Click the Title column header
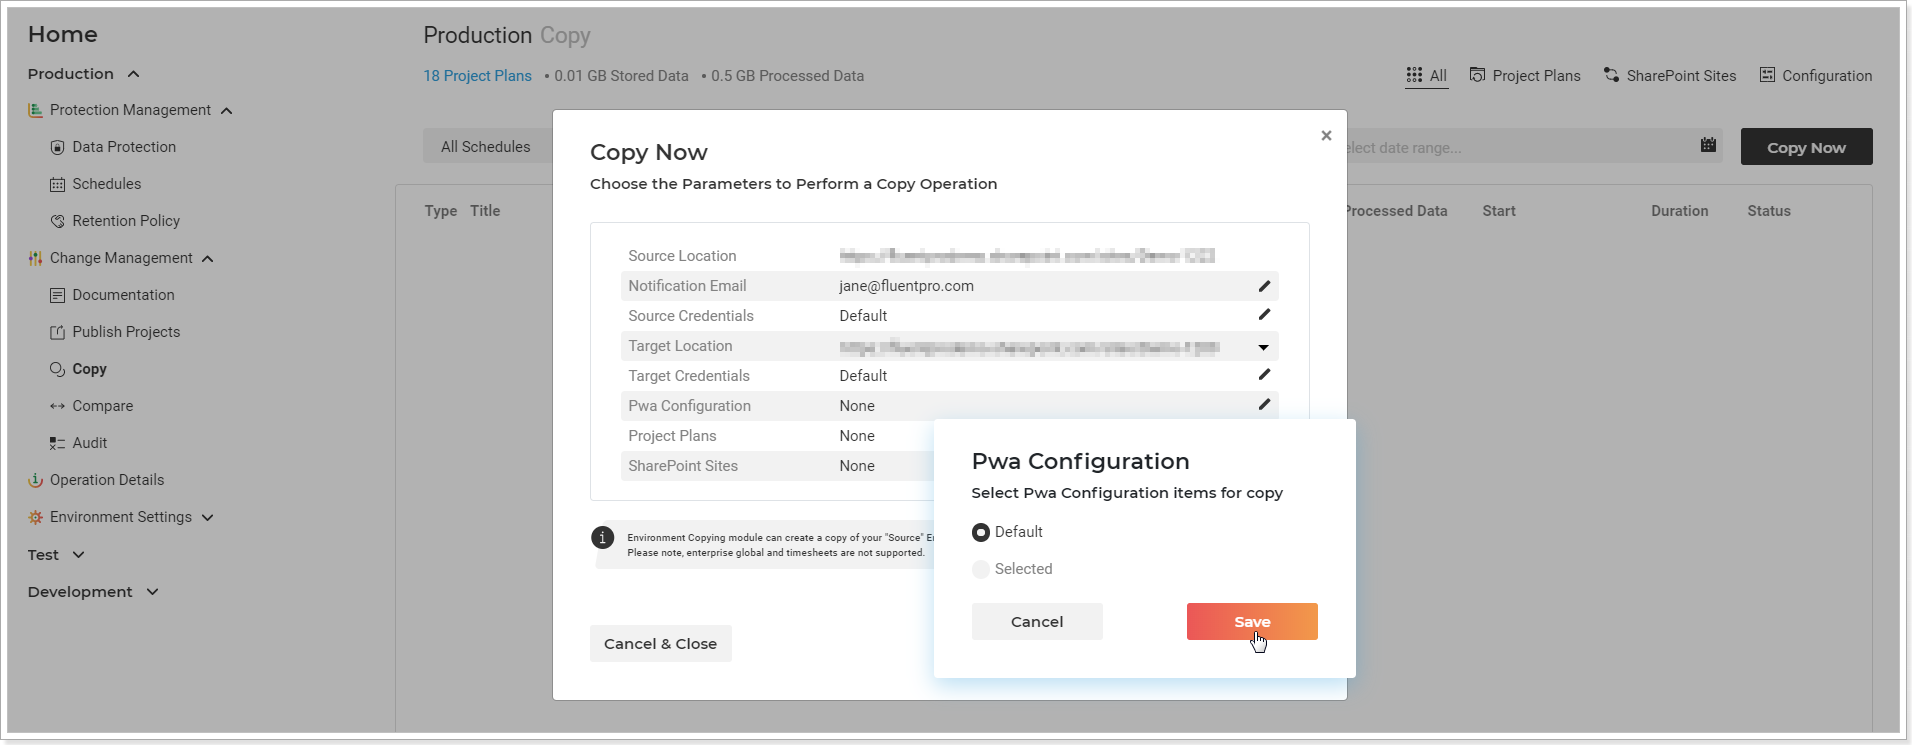 click(485, 211)
